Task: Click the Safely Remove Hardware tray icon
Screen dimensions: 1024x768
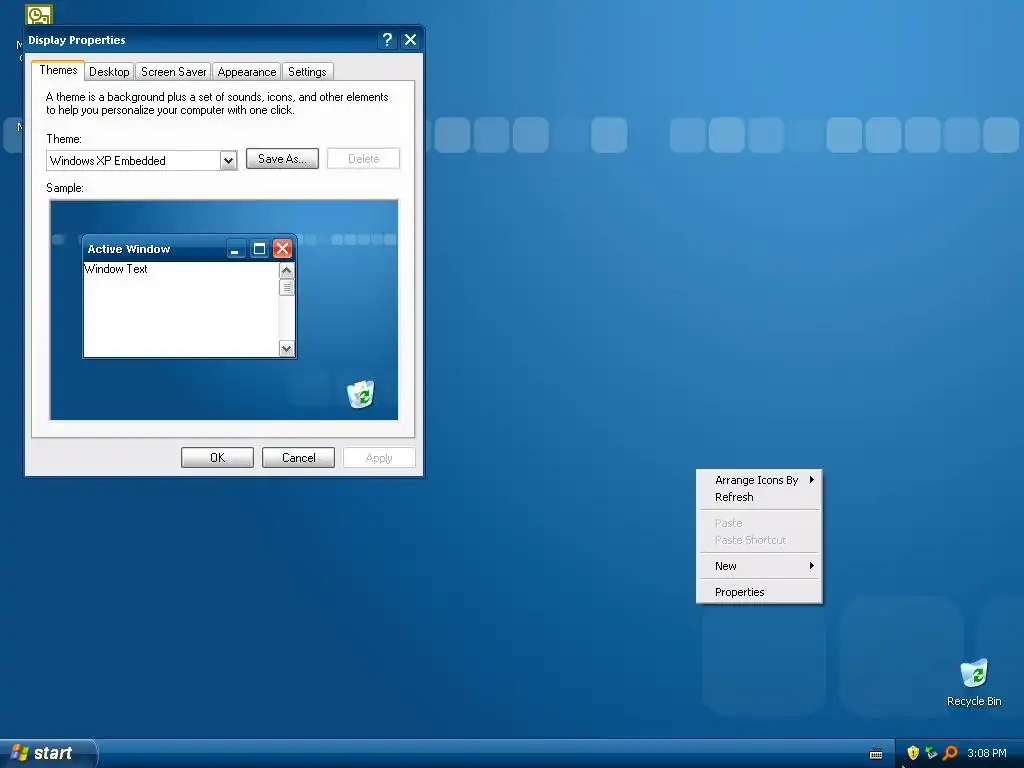Action: [x=931, y=753]
